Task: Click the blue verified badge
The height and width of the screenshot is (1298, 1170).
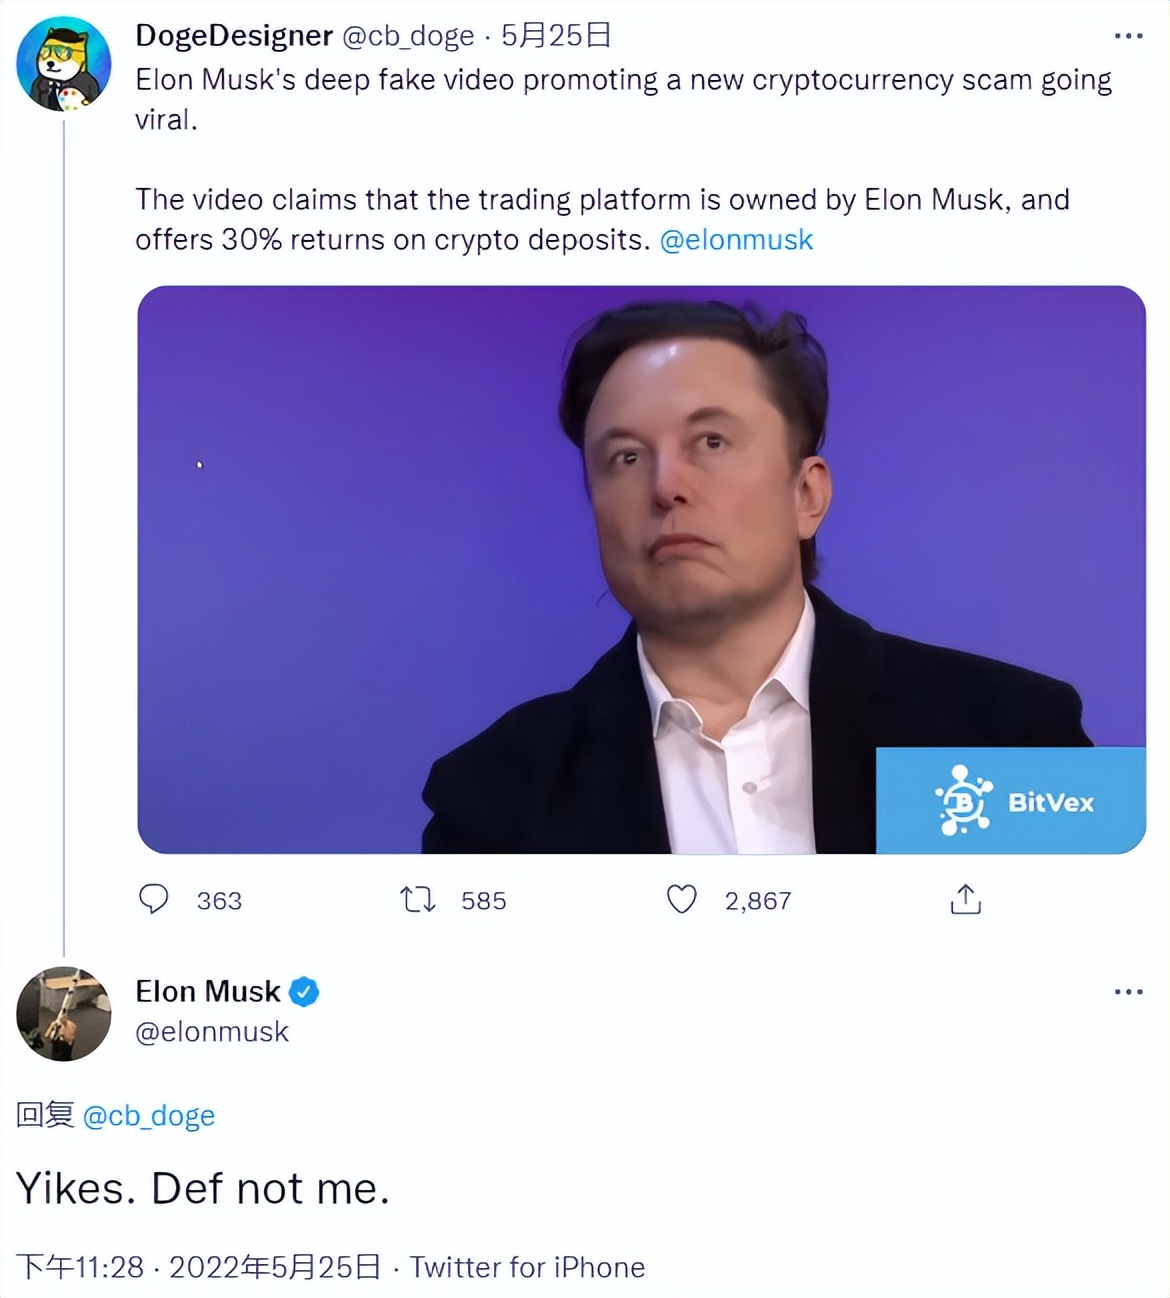Action: click(304, 992)
